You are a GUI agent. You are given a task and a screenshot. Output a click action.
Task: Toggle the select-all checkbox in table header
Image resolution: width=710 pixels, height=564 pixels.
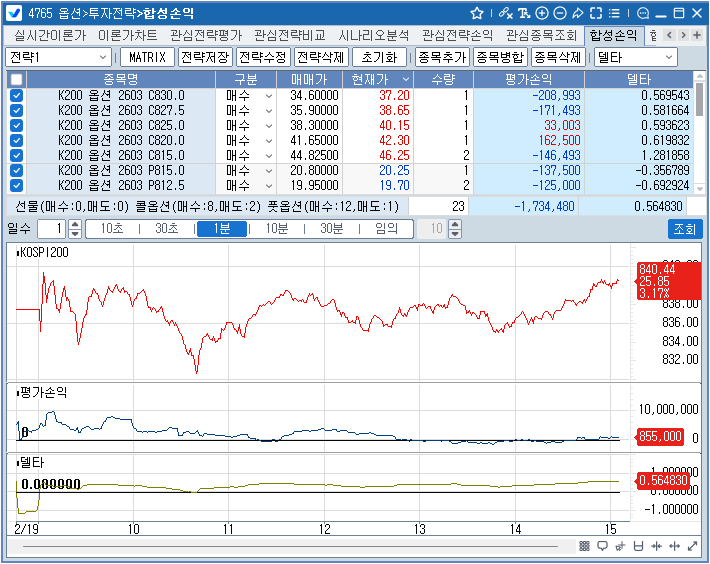16,79
